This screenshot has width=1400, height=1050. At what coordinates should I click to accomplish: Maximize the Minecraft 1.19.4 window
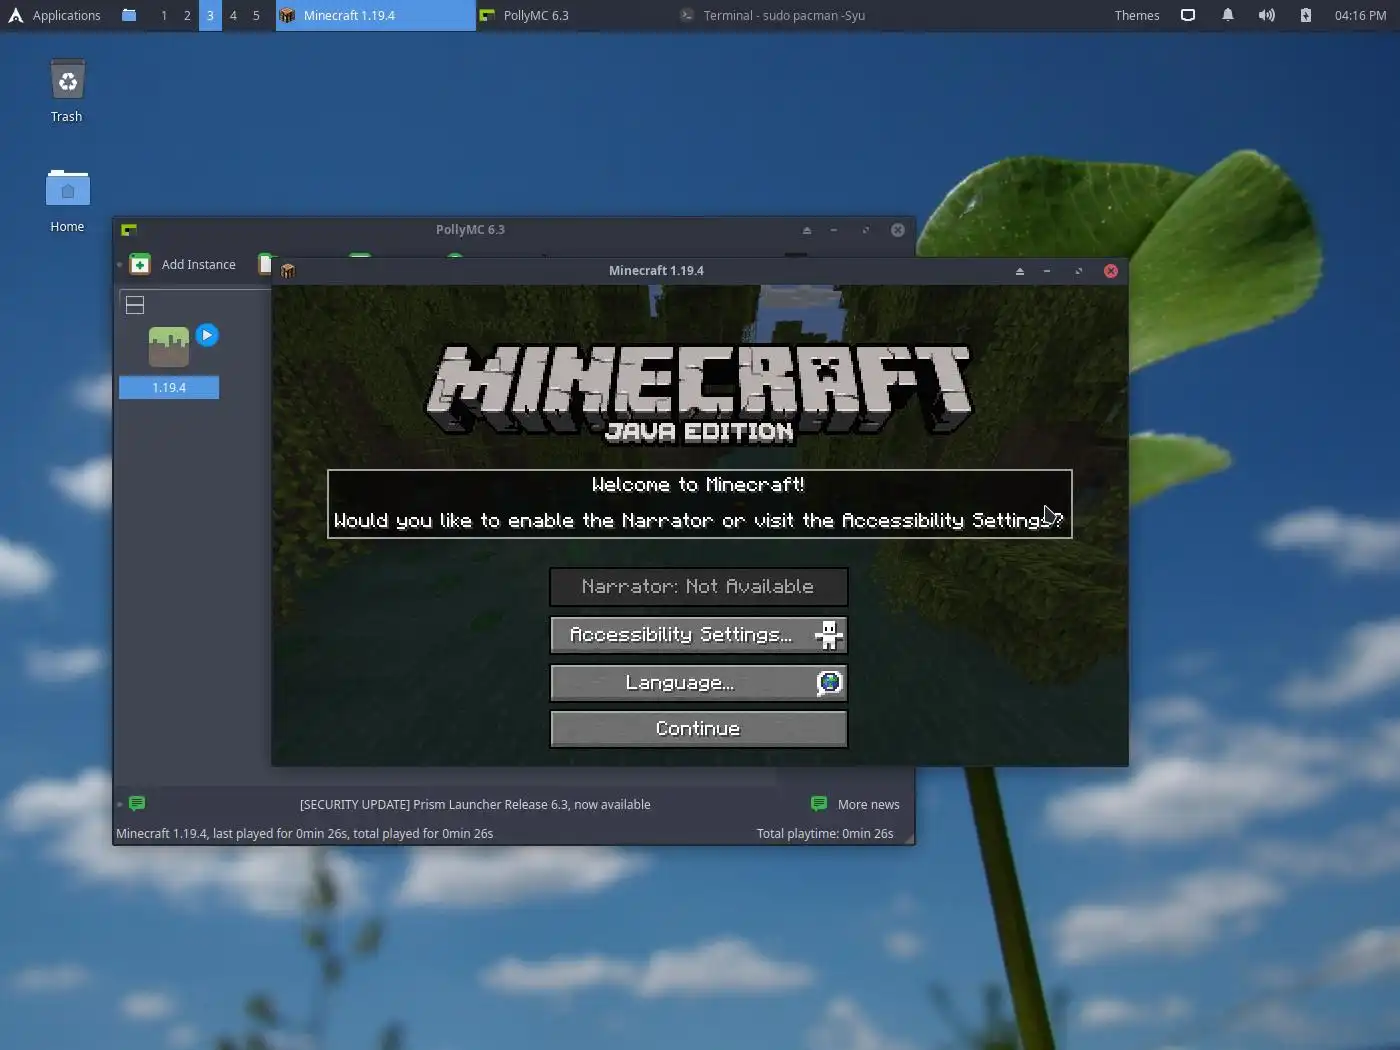(1078, 271)
